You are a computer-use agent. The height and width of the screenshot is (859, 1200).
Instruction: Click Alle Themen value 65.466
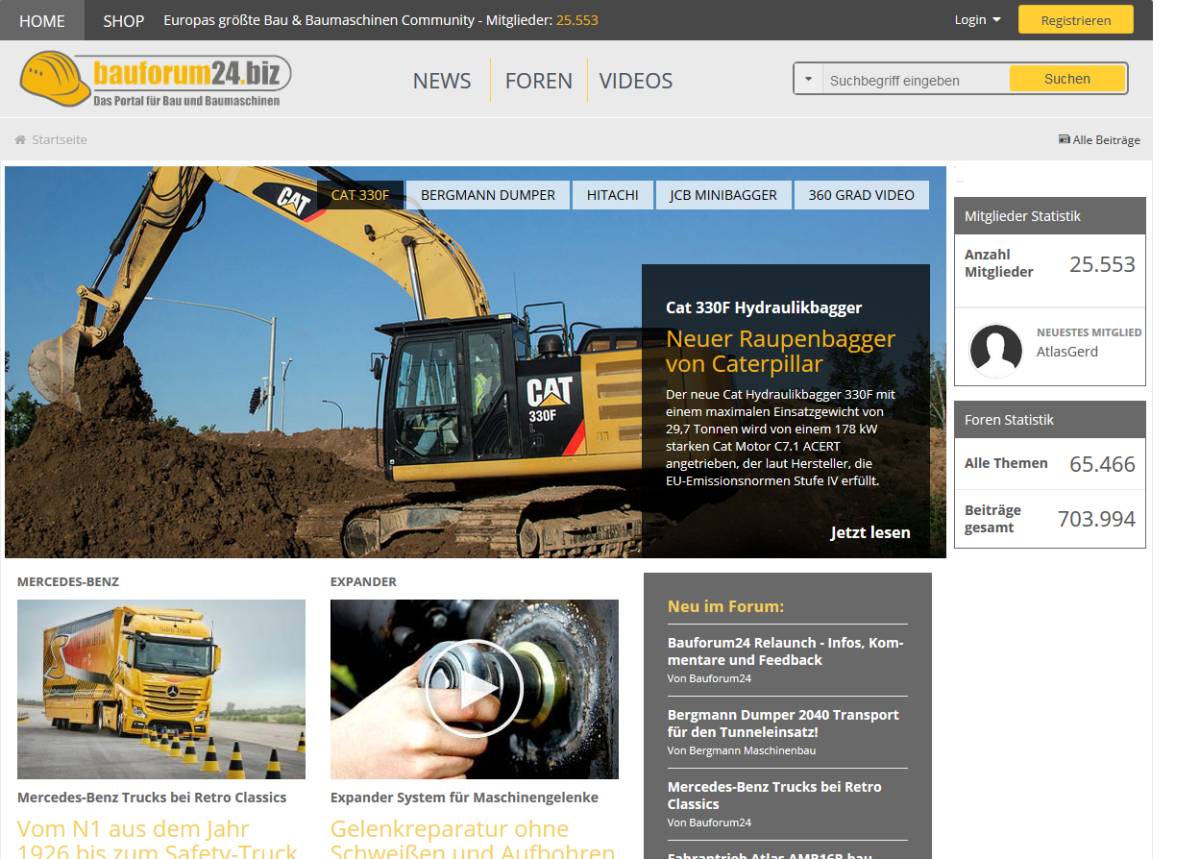(1102, 464)
